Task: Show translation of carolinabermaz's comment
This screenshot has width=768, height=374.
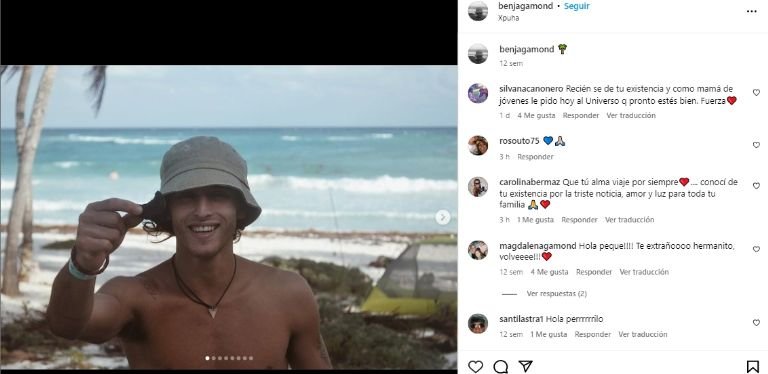Action: click(x=629, y=220)
